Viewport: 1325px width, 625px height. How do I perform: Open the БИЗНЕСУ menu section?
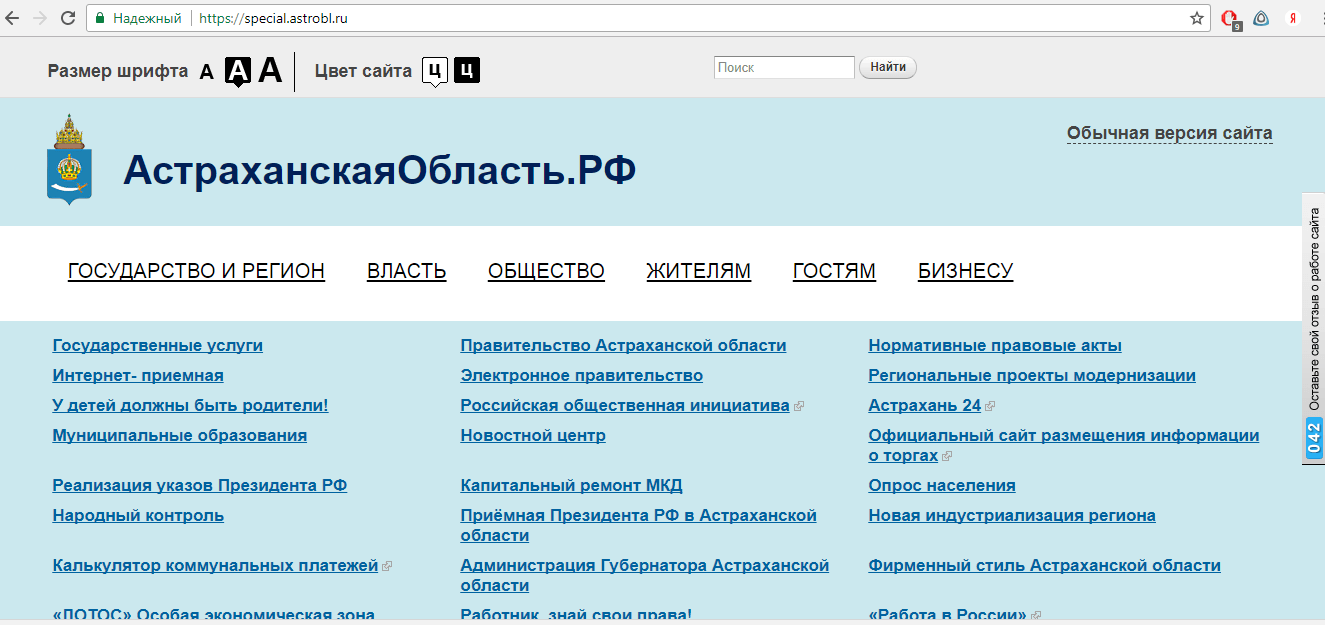pos(965,271)
